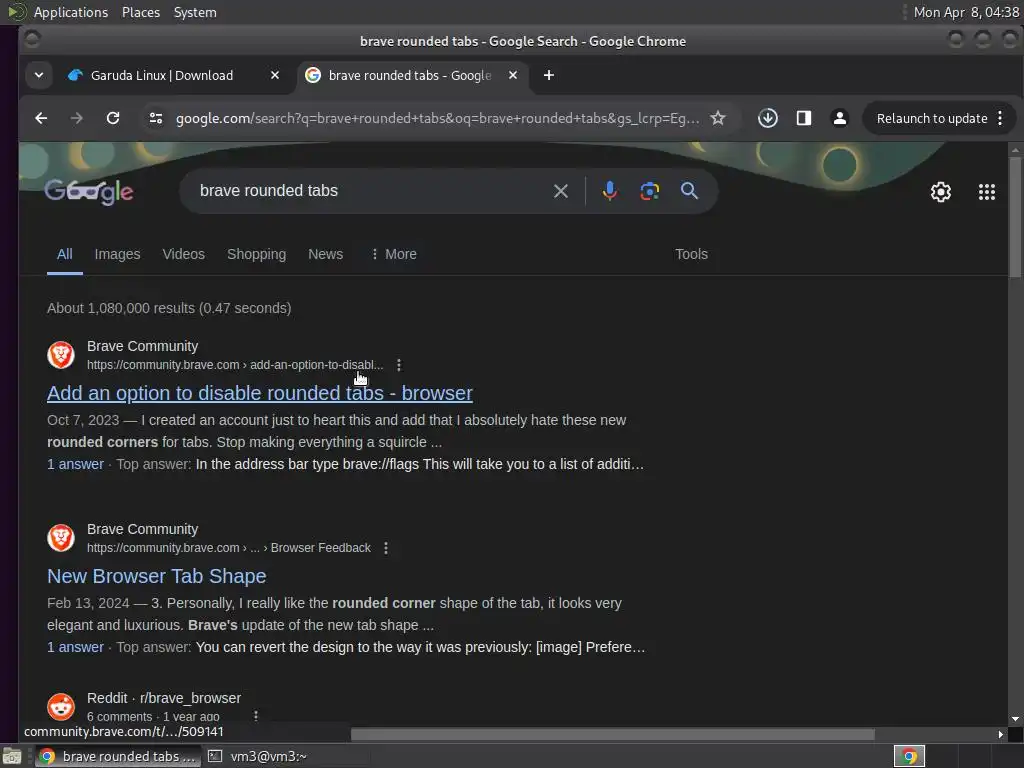Open 'Add an option to disable rounded tabs' result
This screenshot has height=768, width=1024.
(260, 393)
